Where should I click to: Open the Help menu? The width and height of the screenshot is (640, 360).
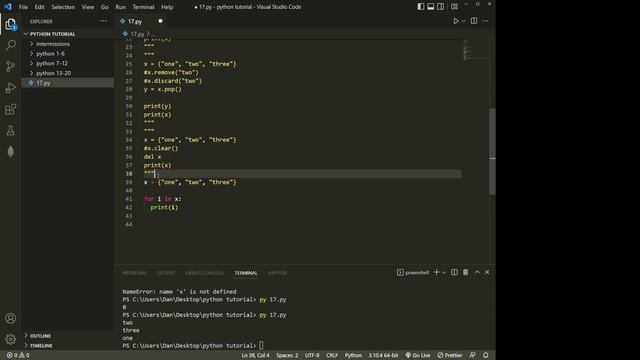click(x=167, y=7)
